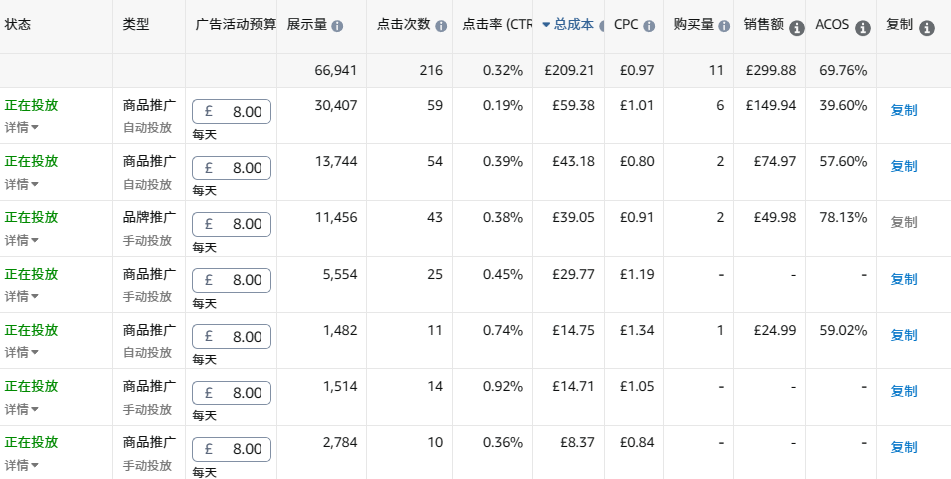This screenshot has height=479, width=951.
Task: Click the info icon beside 展示量
Action: (x=337, y=26)
